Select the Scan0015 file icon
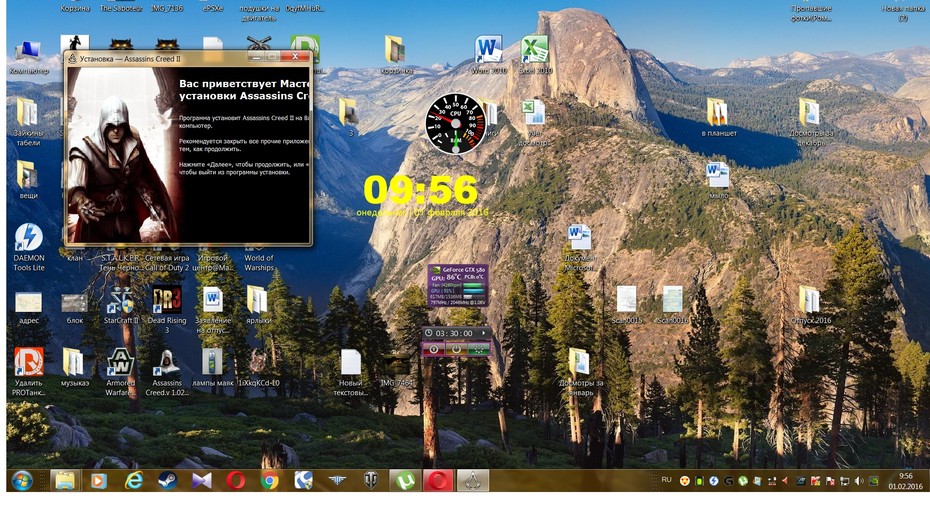Image resolution: width=930 pixels, height=523 pixels. (626, 304)
